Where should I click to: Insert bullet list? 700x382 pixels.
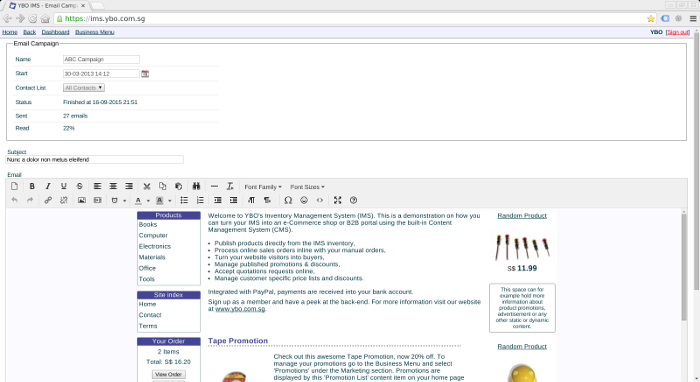(x=184, y=200)
